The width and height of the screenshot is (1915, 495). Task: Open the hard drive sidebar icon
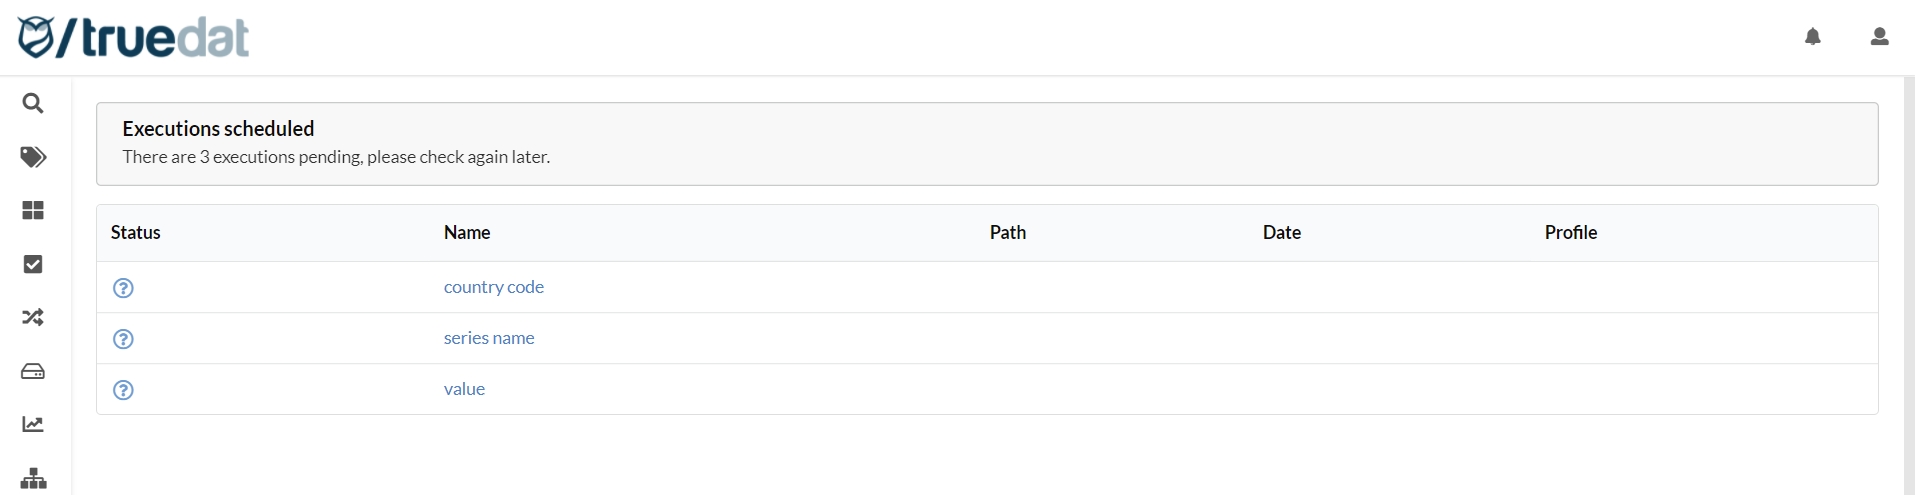click(x=33, y=371)
